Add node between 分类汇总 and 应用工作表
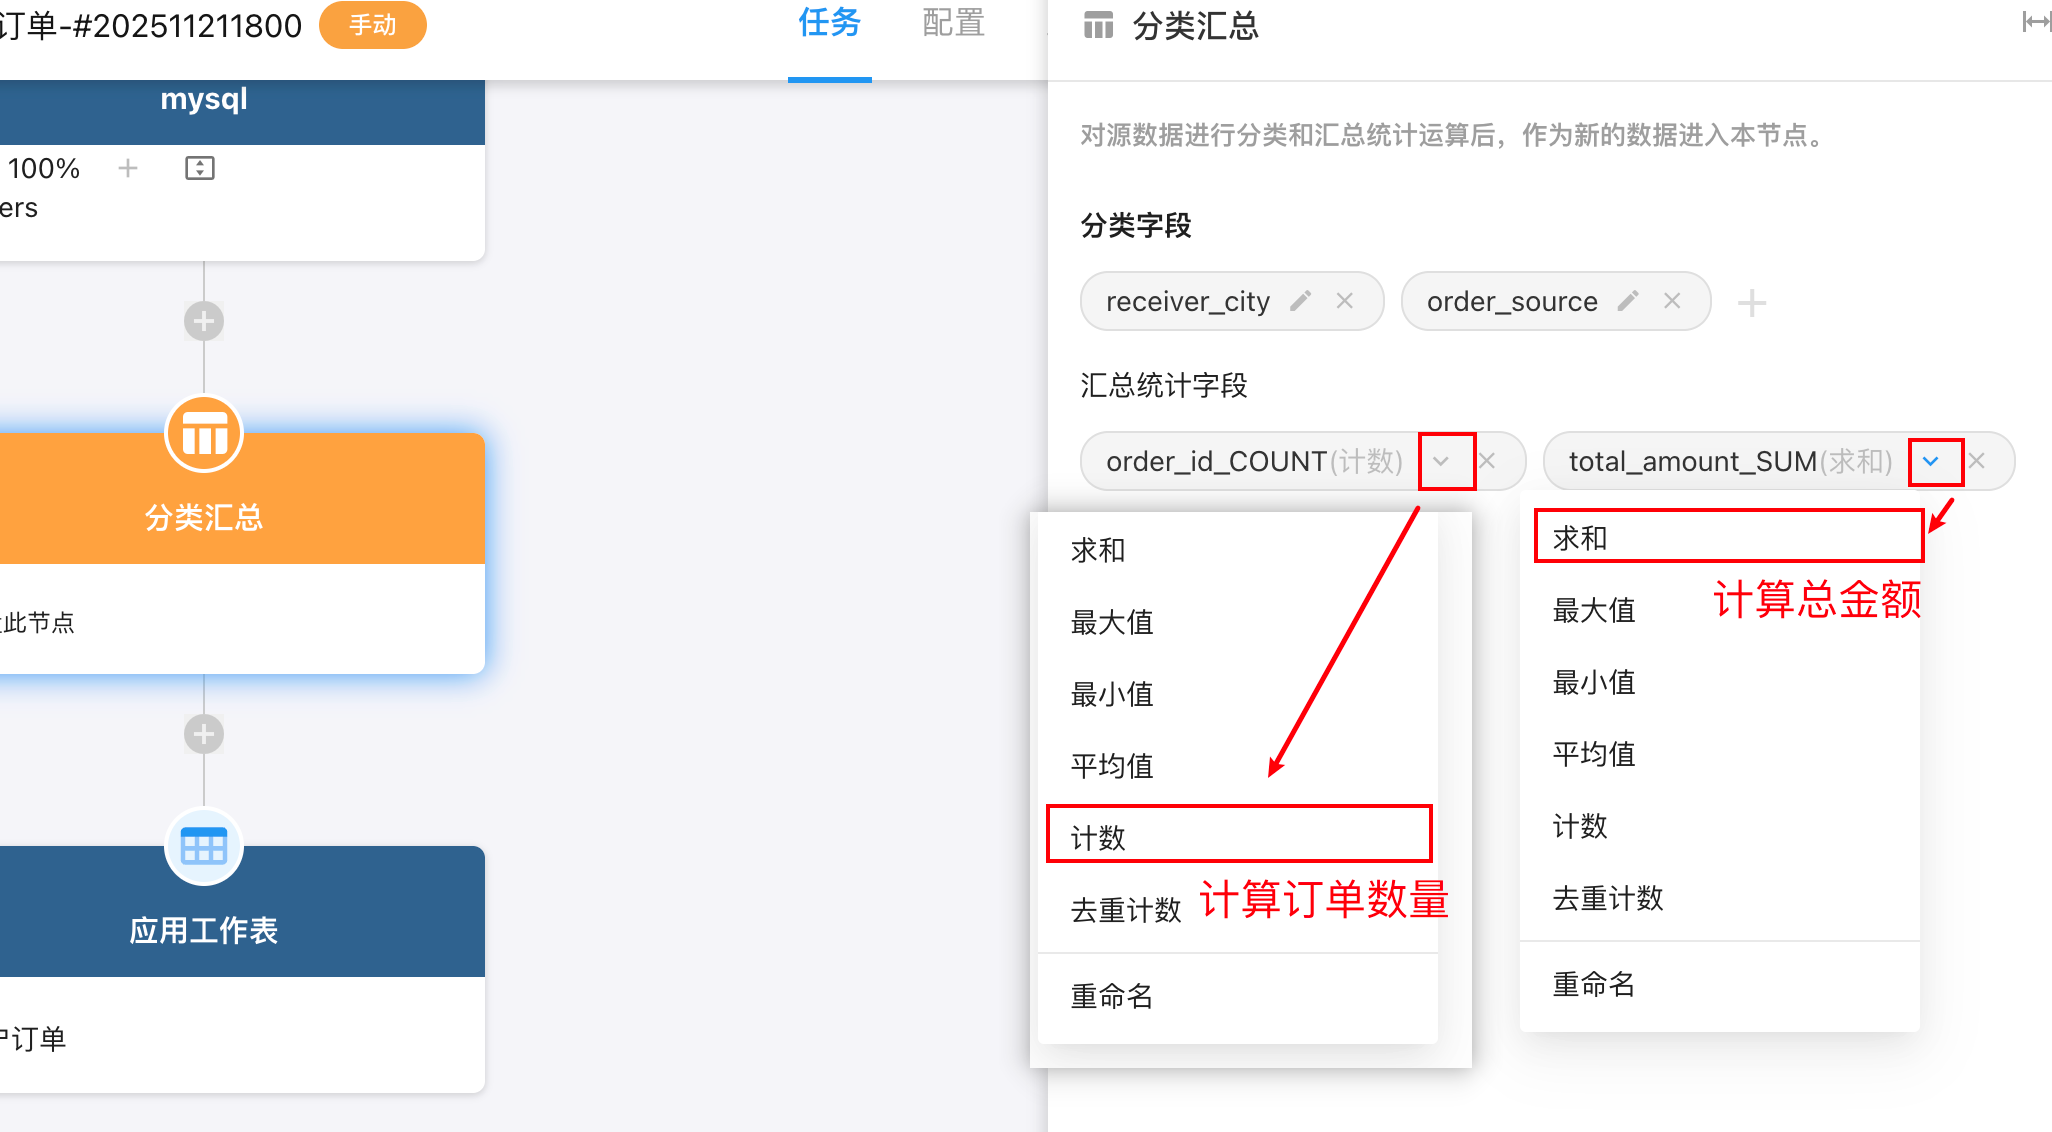2052x1132 pixels. (204, 734)
